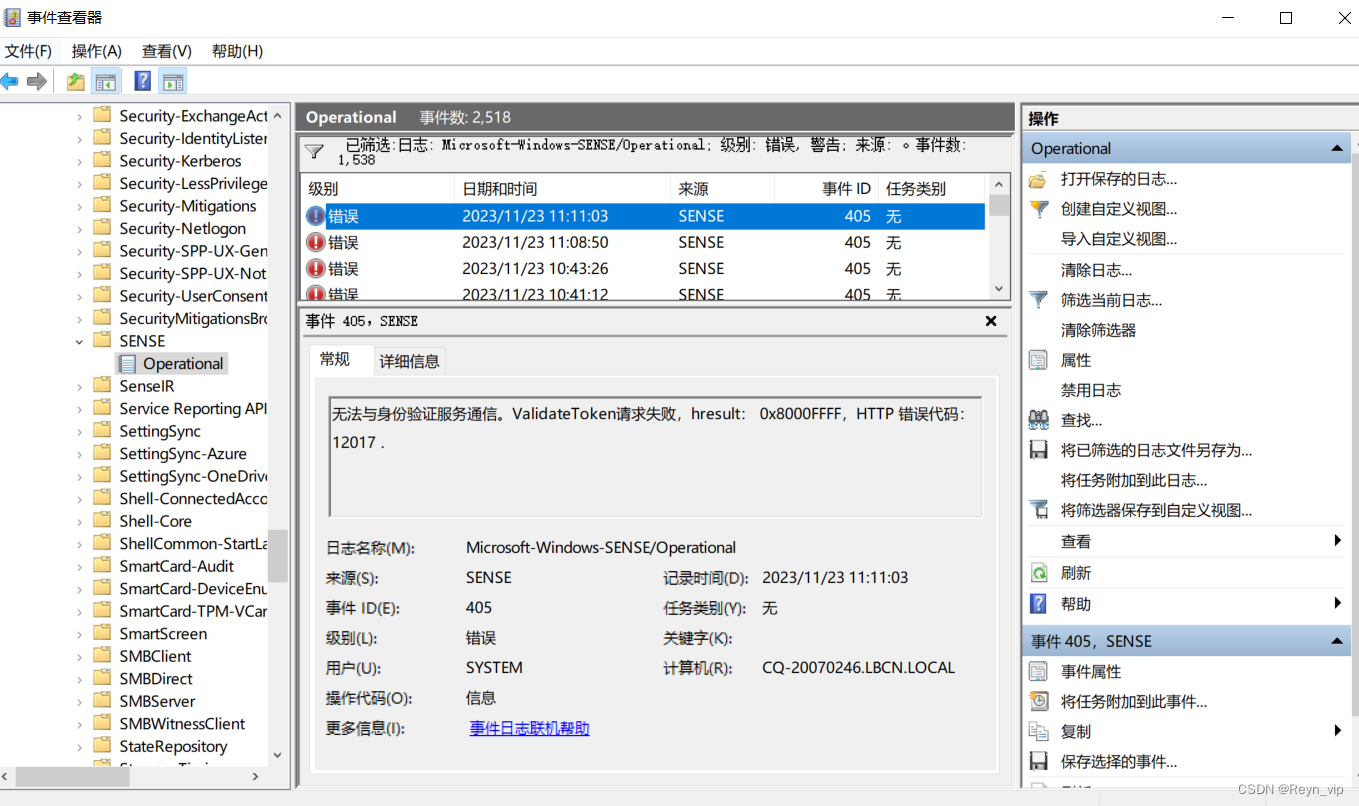Viewport: 1359px width, 806px height.
Task: Expand the SmartScreen tree node
Action: click(x=80, y=634)
